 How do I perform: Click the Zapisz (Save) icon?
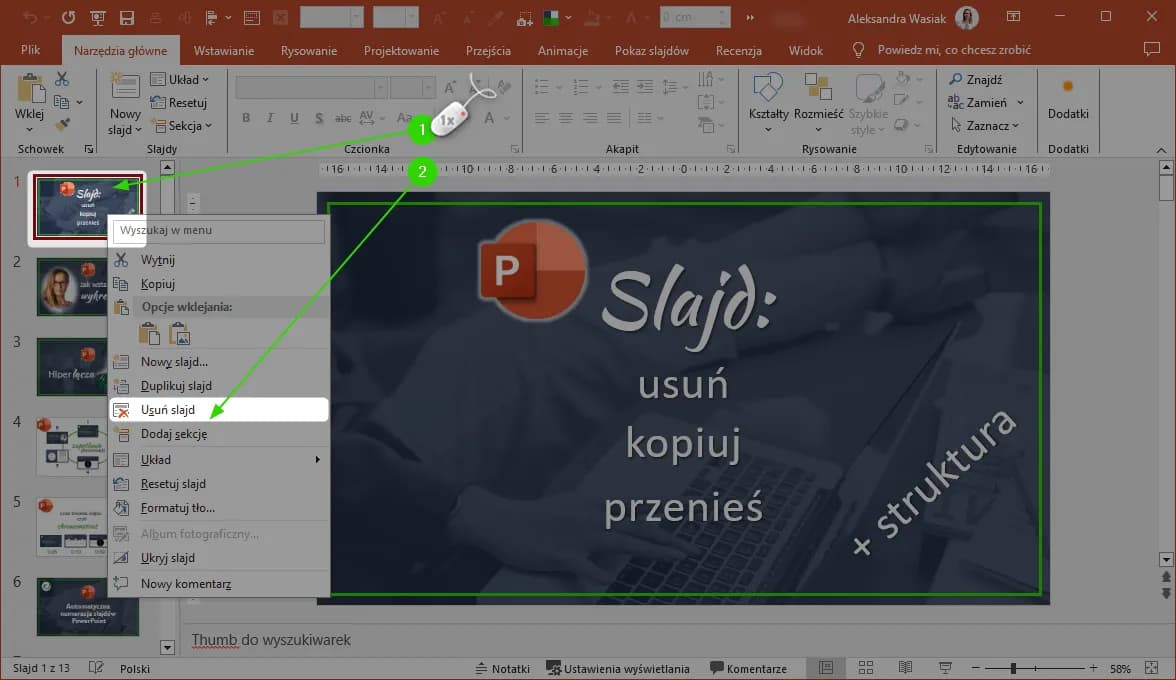point(125,17)
